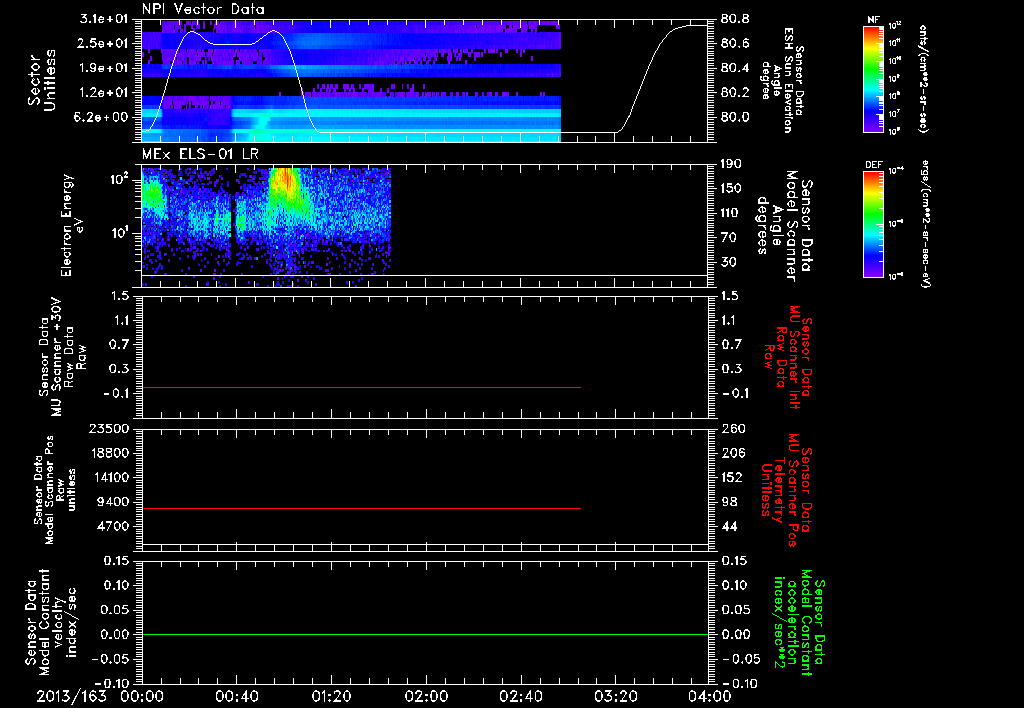Click the green line in velocity panel
Image resolution: width=1024 pixels, height=708 pixels.
point(425,634)
